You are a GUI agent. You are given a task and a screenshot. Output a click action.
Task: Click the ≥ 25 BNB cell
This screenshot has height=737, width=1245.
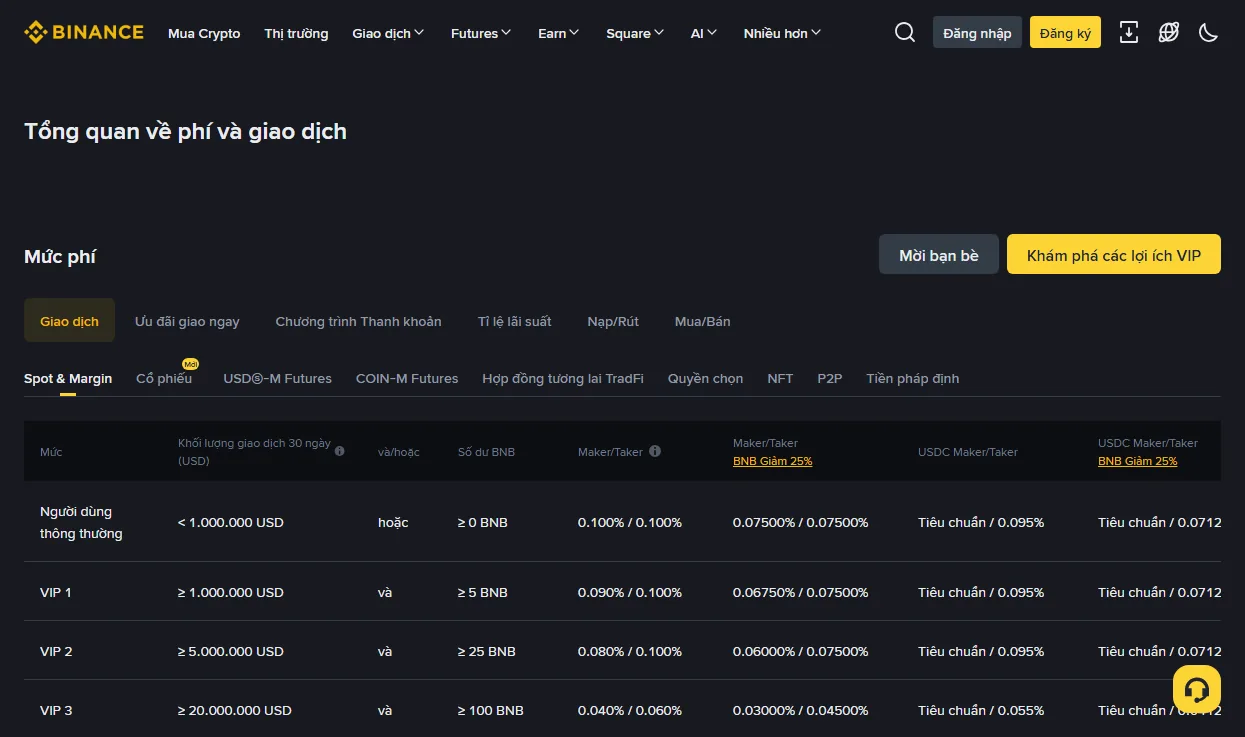tap(487, 651)
